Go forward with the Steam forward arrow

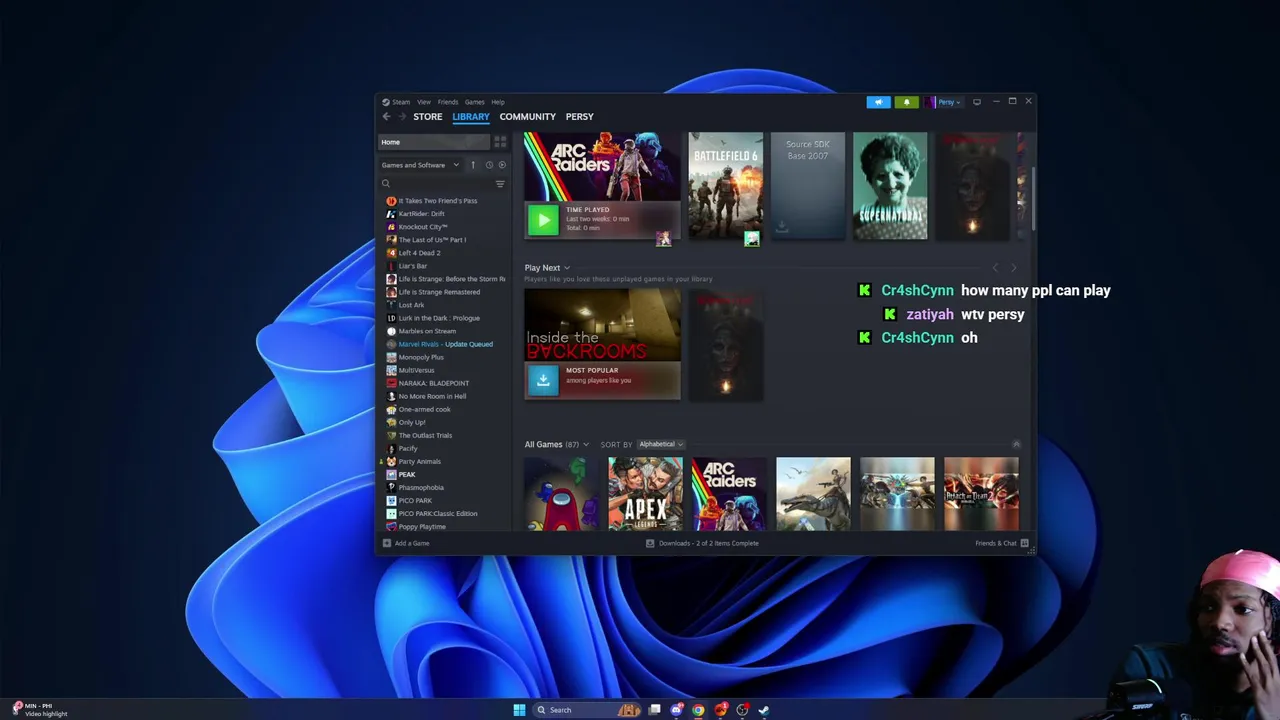[x=401, y=117]
